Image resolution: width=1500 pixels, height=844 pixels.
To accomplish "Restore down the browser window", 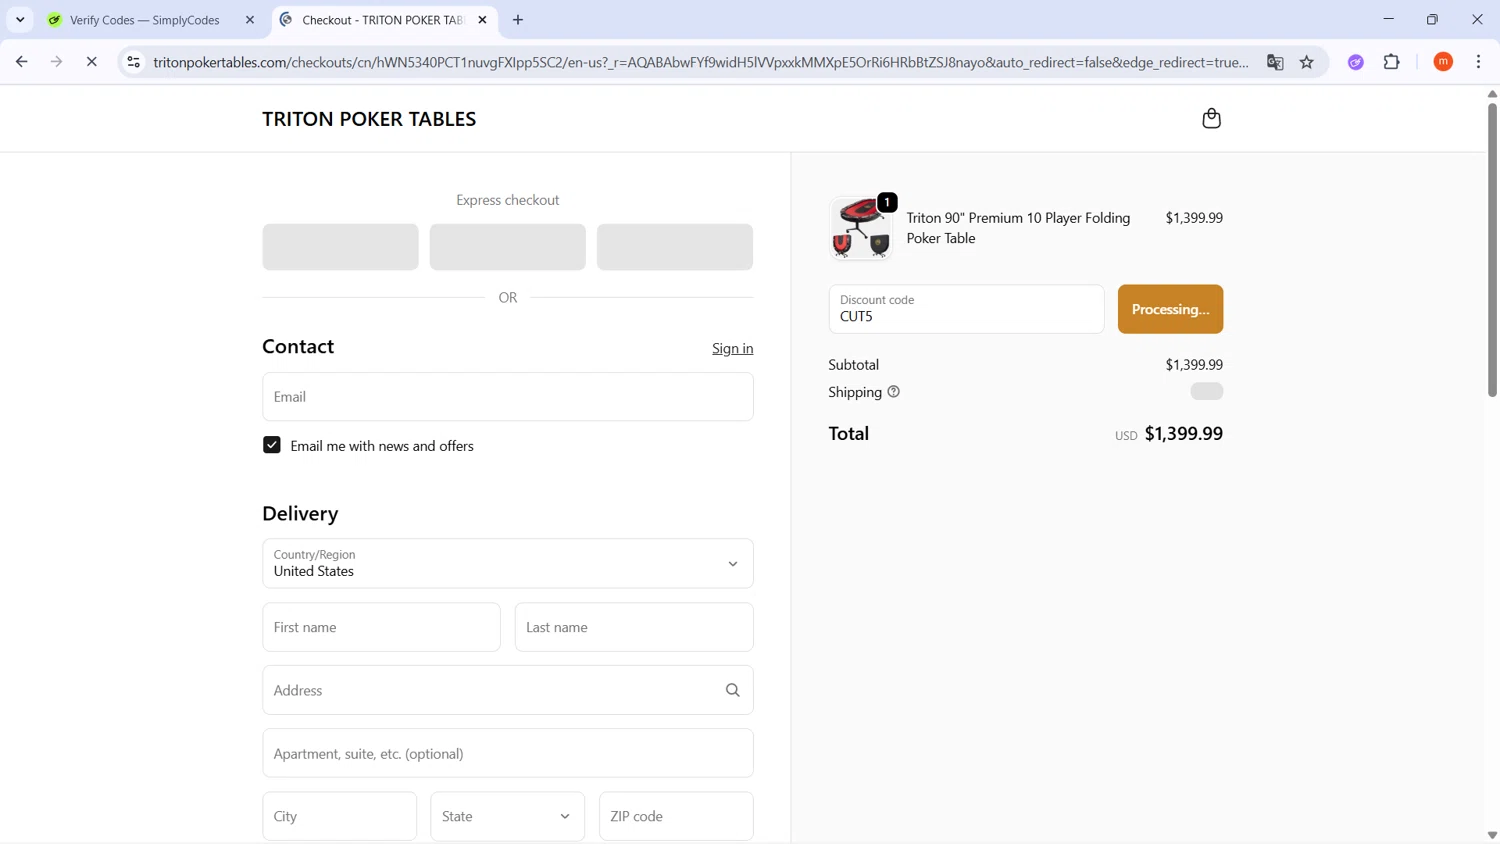I will pos(1432,19).
